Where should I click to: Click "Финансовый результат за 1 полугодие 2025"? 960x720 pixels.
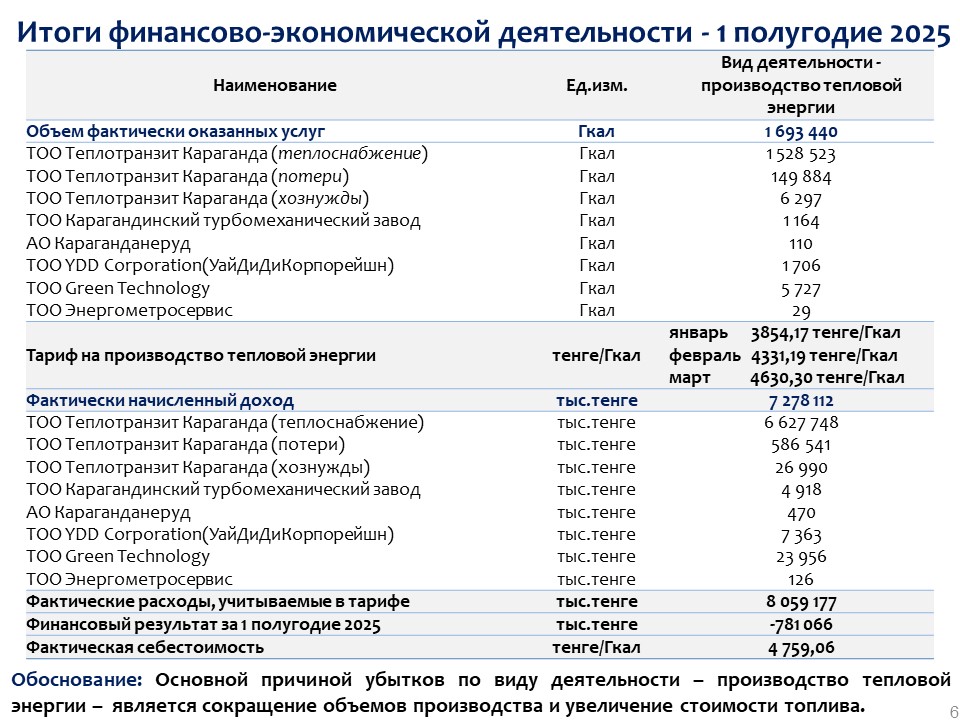(x=203, y=624)
